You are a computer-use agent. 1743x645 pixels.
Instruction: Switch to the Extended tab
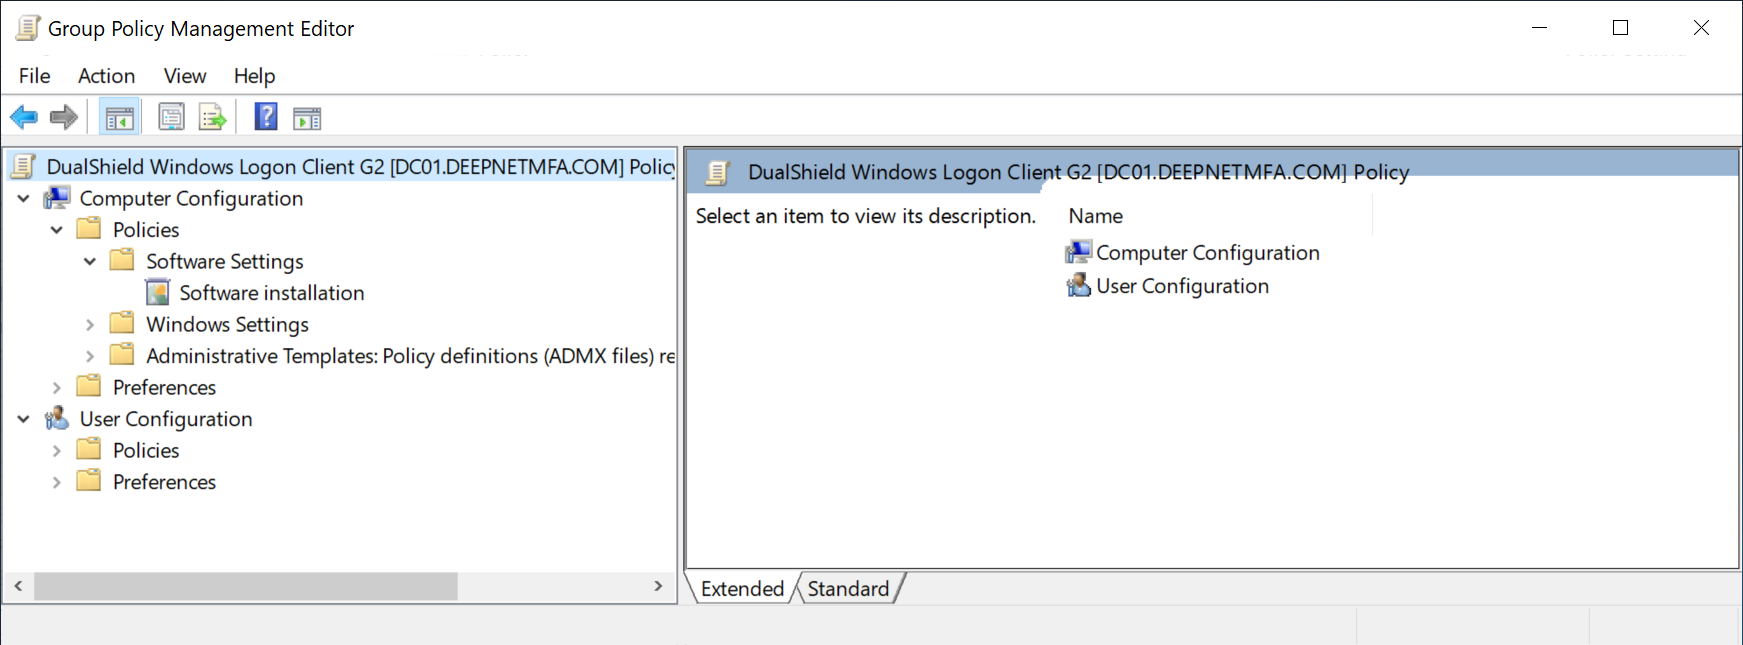742,589
